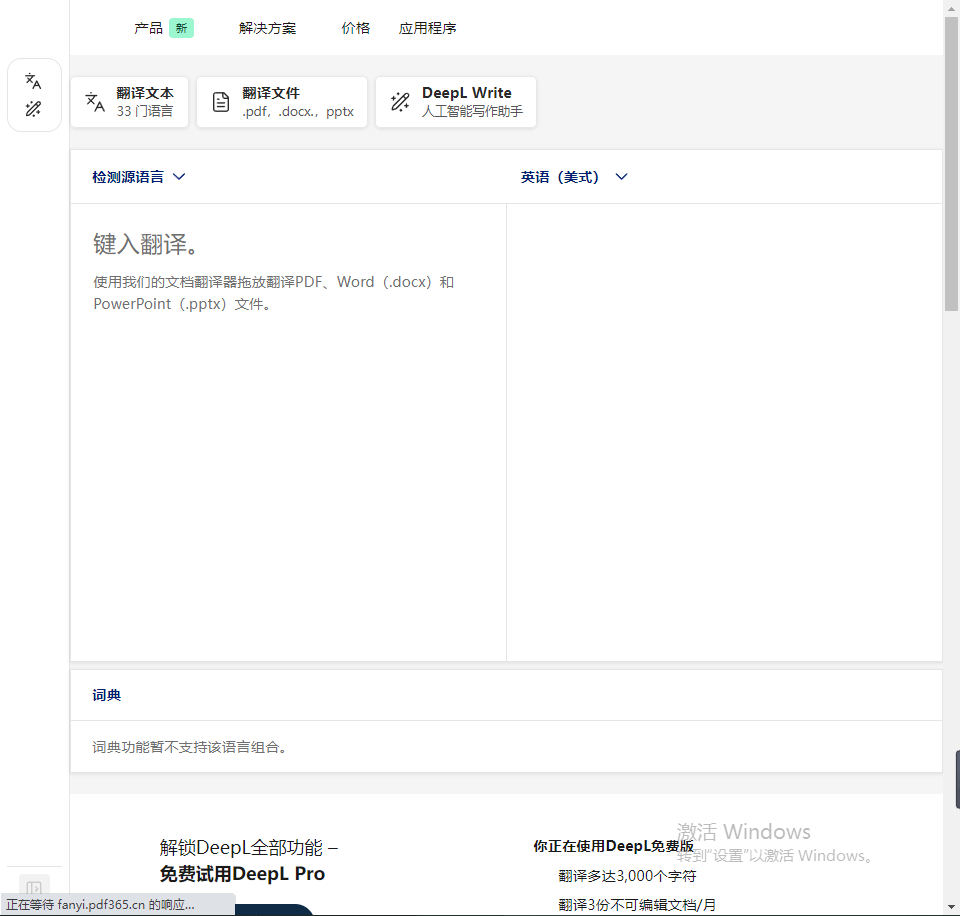Viewport: 960px width, 916px height.
Task: Click the translate icon in left sidebar
Action: coord(33,81)
